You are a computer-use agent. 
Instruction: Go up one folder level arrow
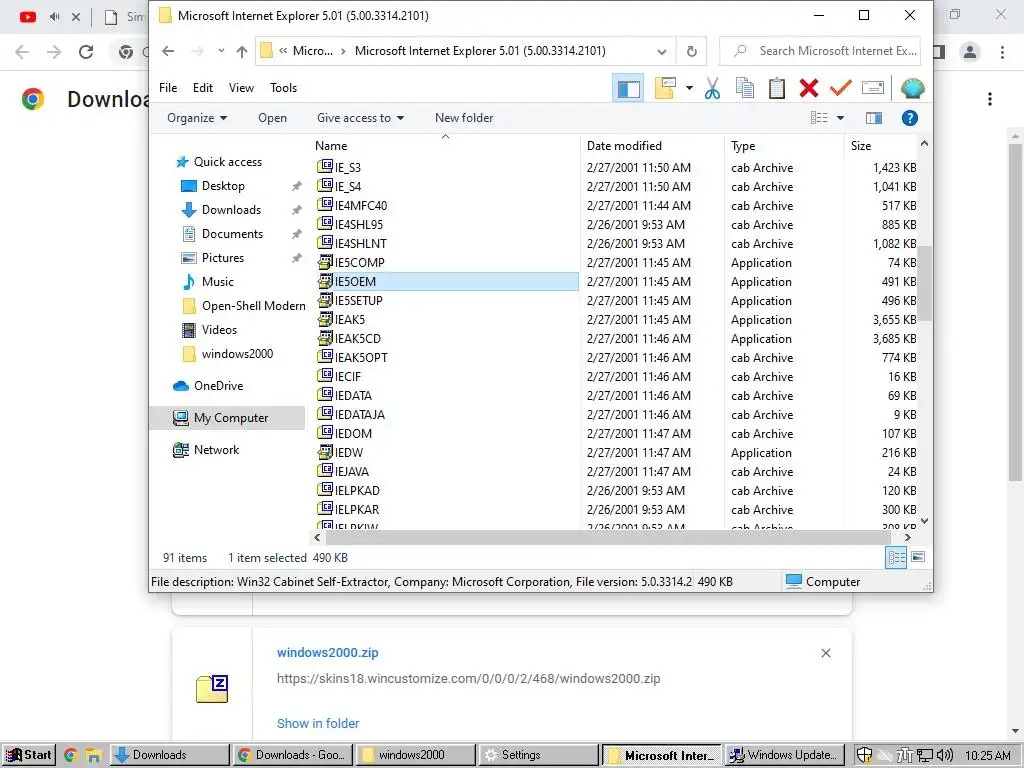coord(242,51)
